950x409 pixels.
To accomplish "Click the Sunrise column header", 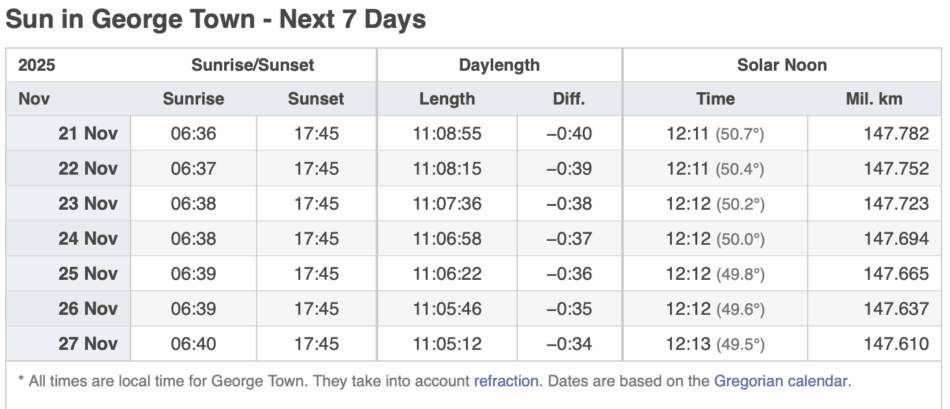I will [193, 99].
